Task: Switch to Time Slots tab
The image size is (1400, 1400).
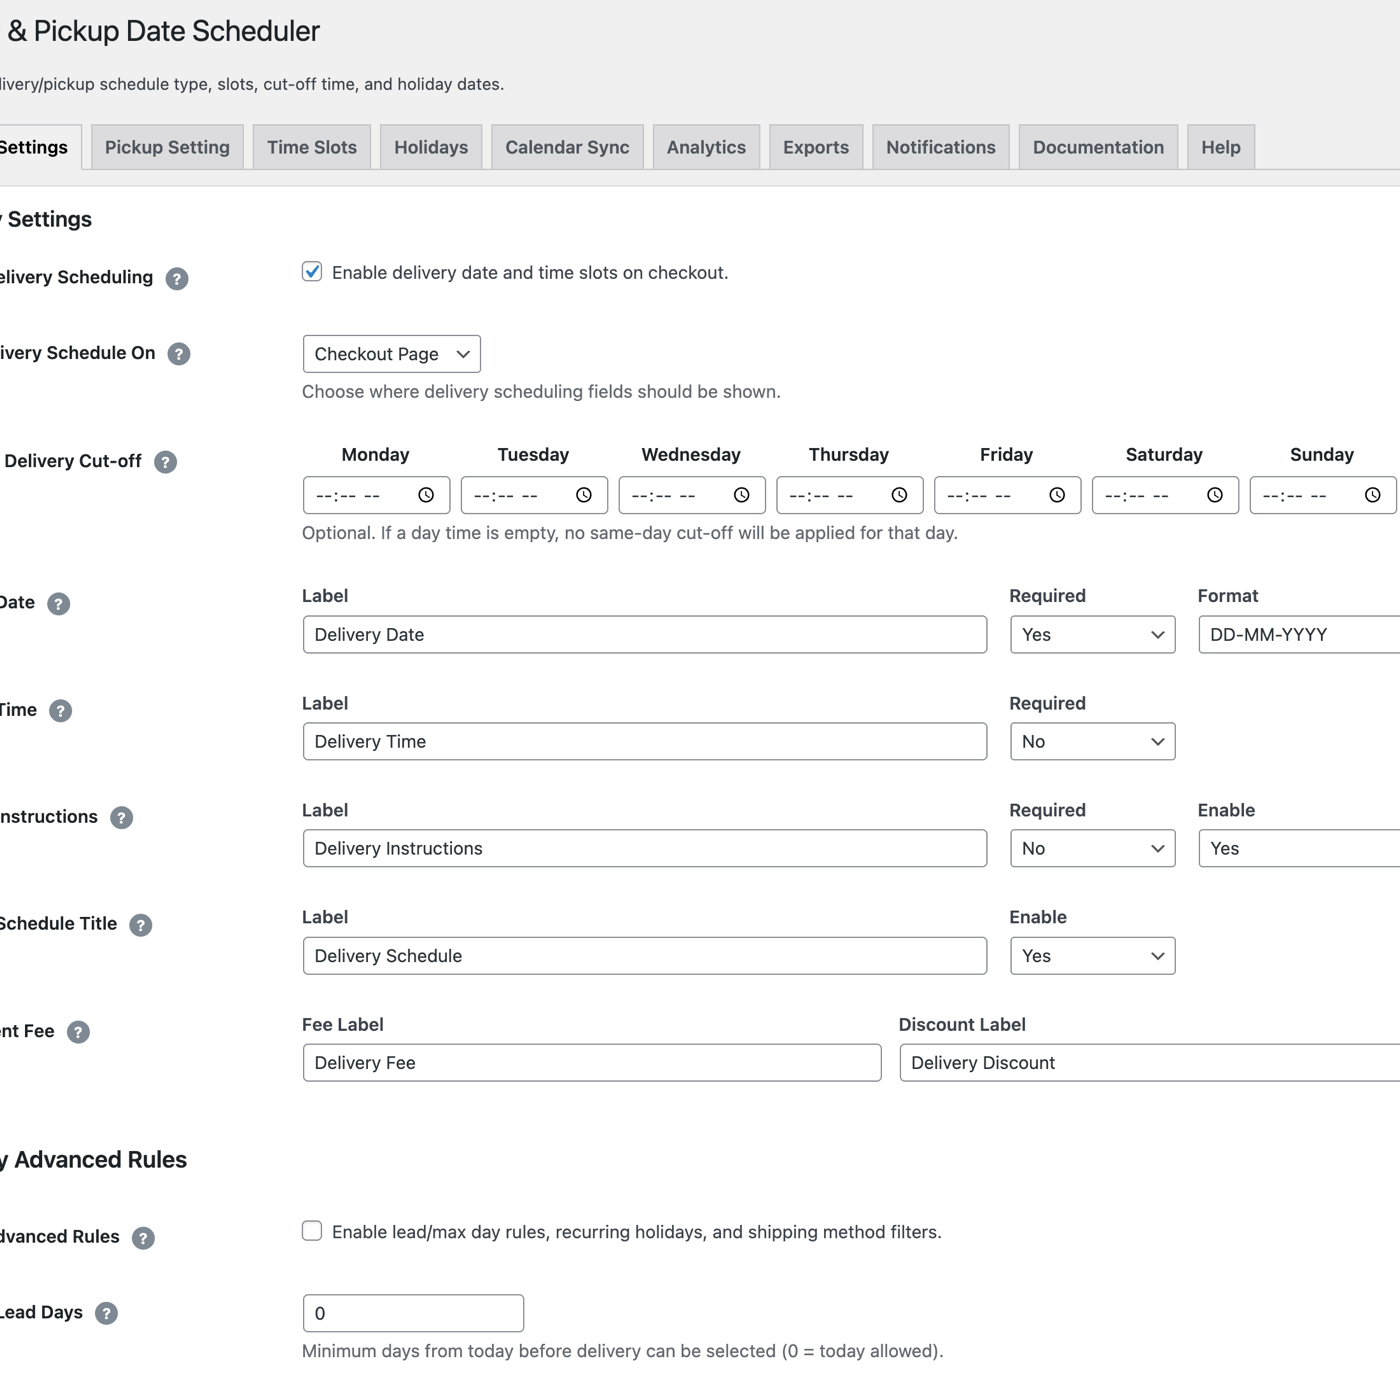Action: click(312, 147)
